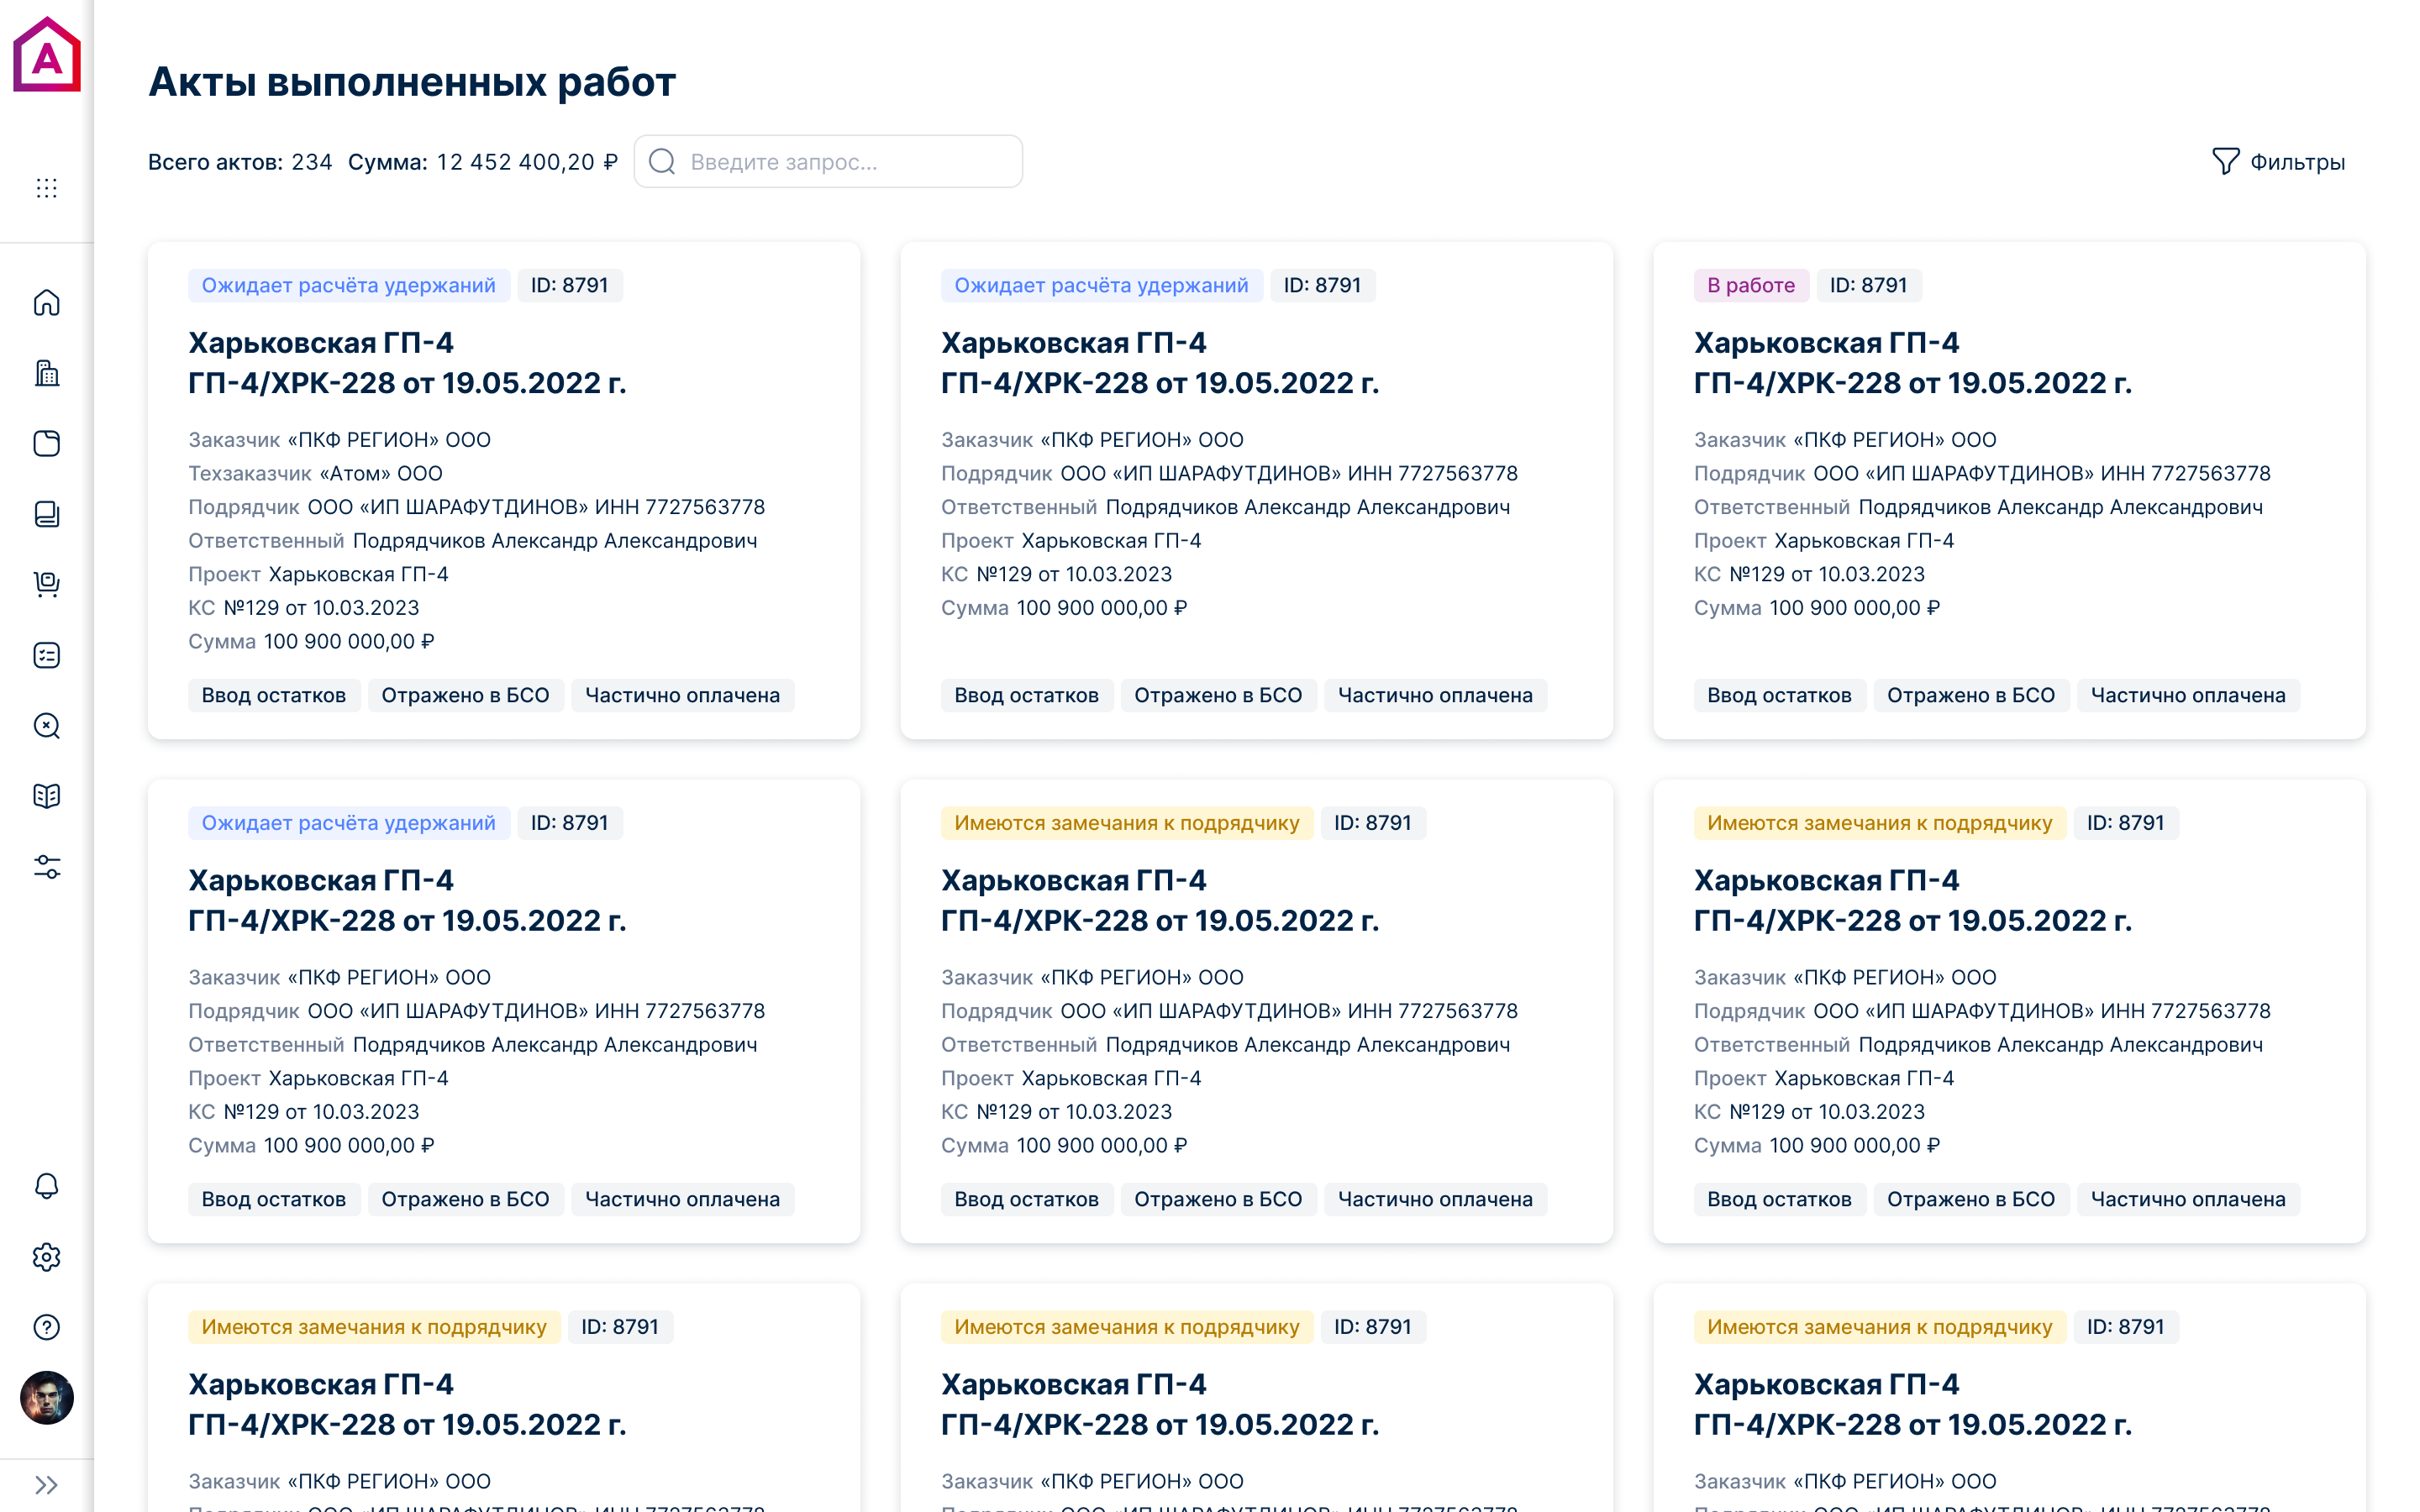Open the Фильтры filter panel

coord(2278,162)
